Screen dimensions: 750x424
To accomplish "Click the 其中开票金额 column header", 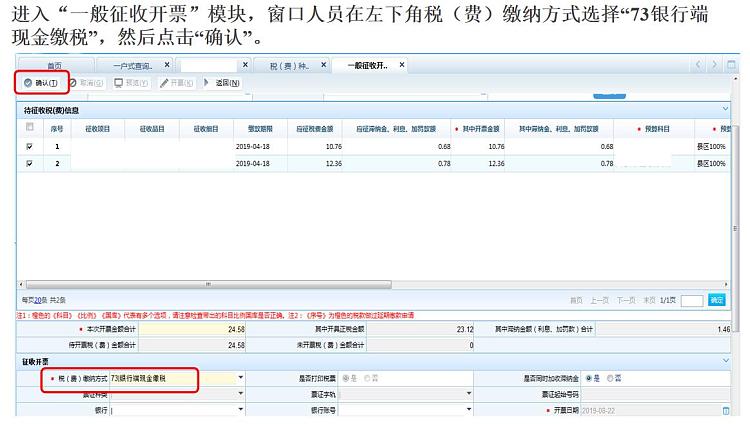I will pyautogui.click(x=477, y=129).
